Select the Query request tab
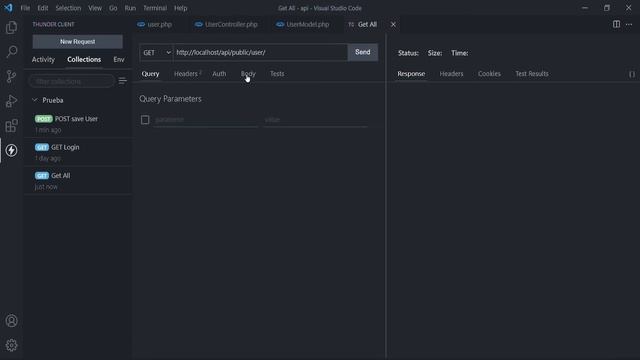The width and height of the screenshot is (640, 360). [150, 74]
